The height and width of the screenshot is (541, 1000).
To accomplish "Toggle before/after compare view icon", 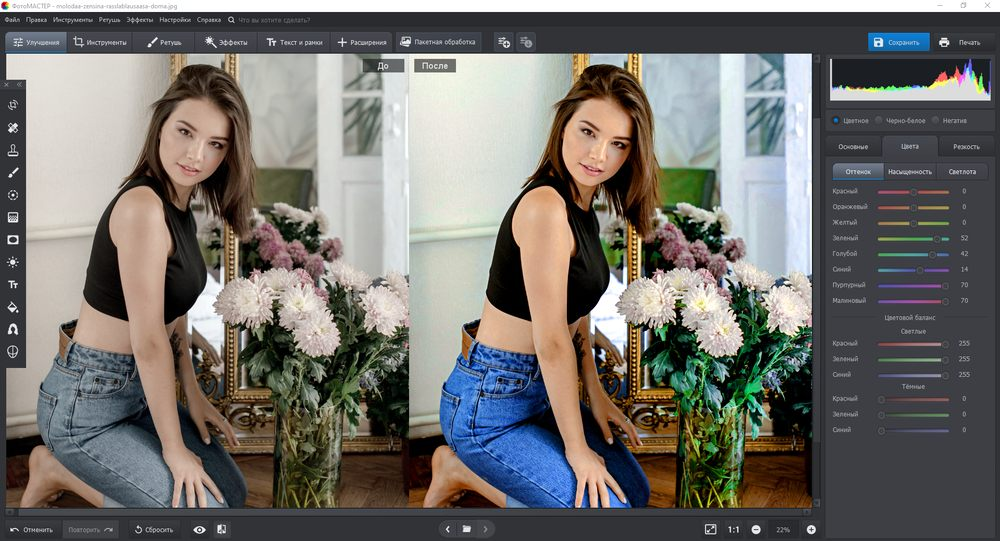I will tap(221, 530).
